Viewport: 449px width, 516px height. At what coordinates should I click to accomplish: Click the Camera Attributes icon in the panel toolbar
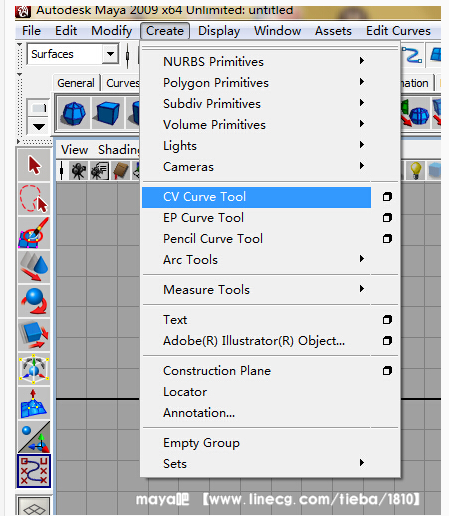pyautogui.click(x=99, y=171)
